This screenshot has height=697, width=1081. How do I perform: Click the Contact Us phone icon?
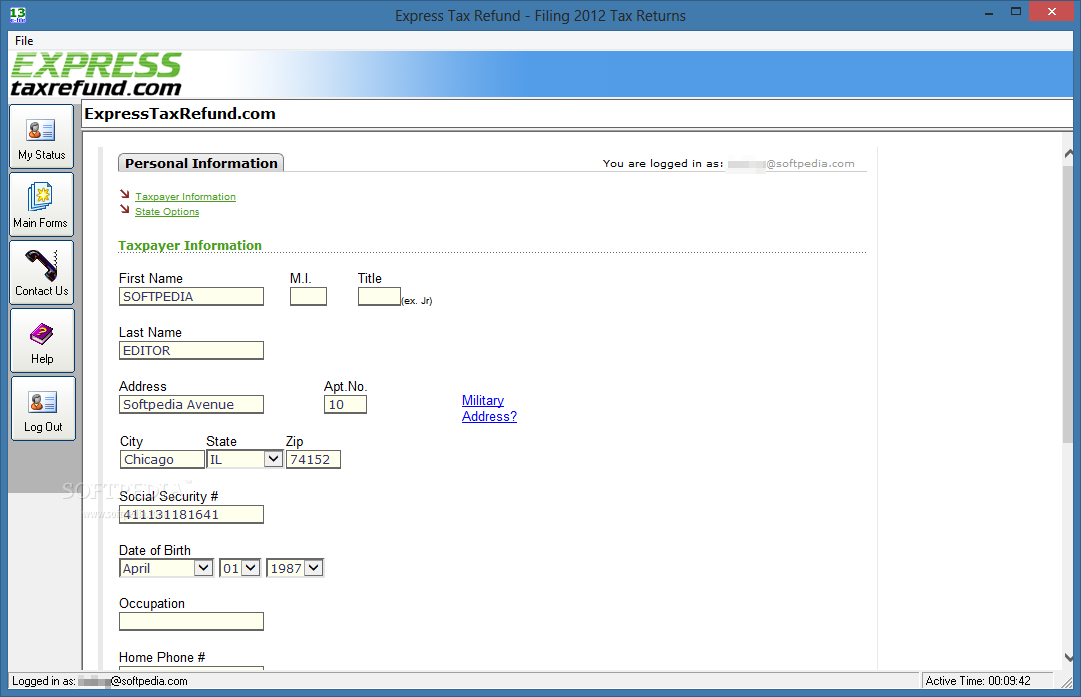coord(41,266)
